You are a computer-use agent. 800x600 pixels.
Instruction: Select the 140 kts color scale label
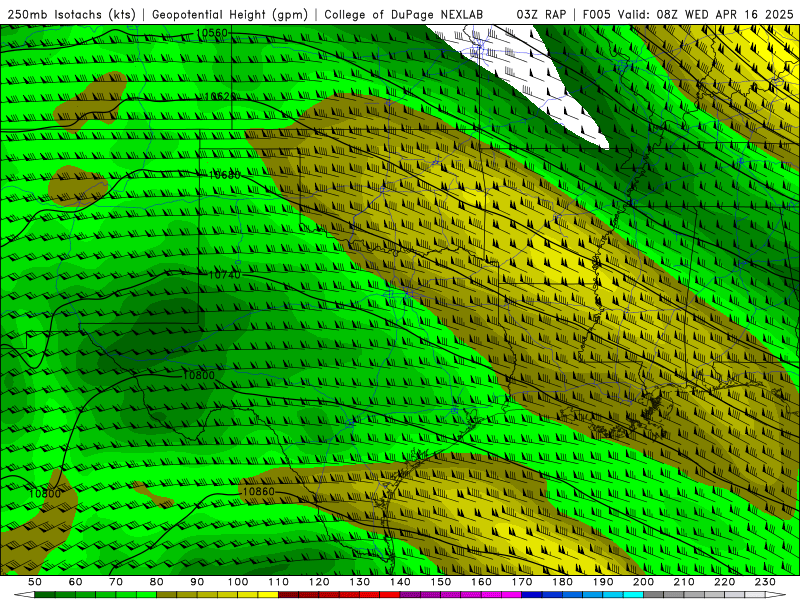coord(401,582)
